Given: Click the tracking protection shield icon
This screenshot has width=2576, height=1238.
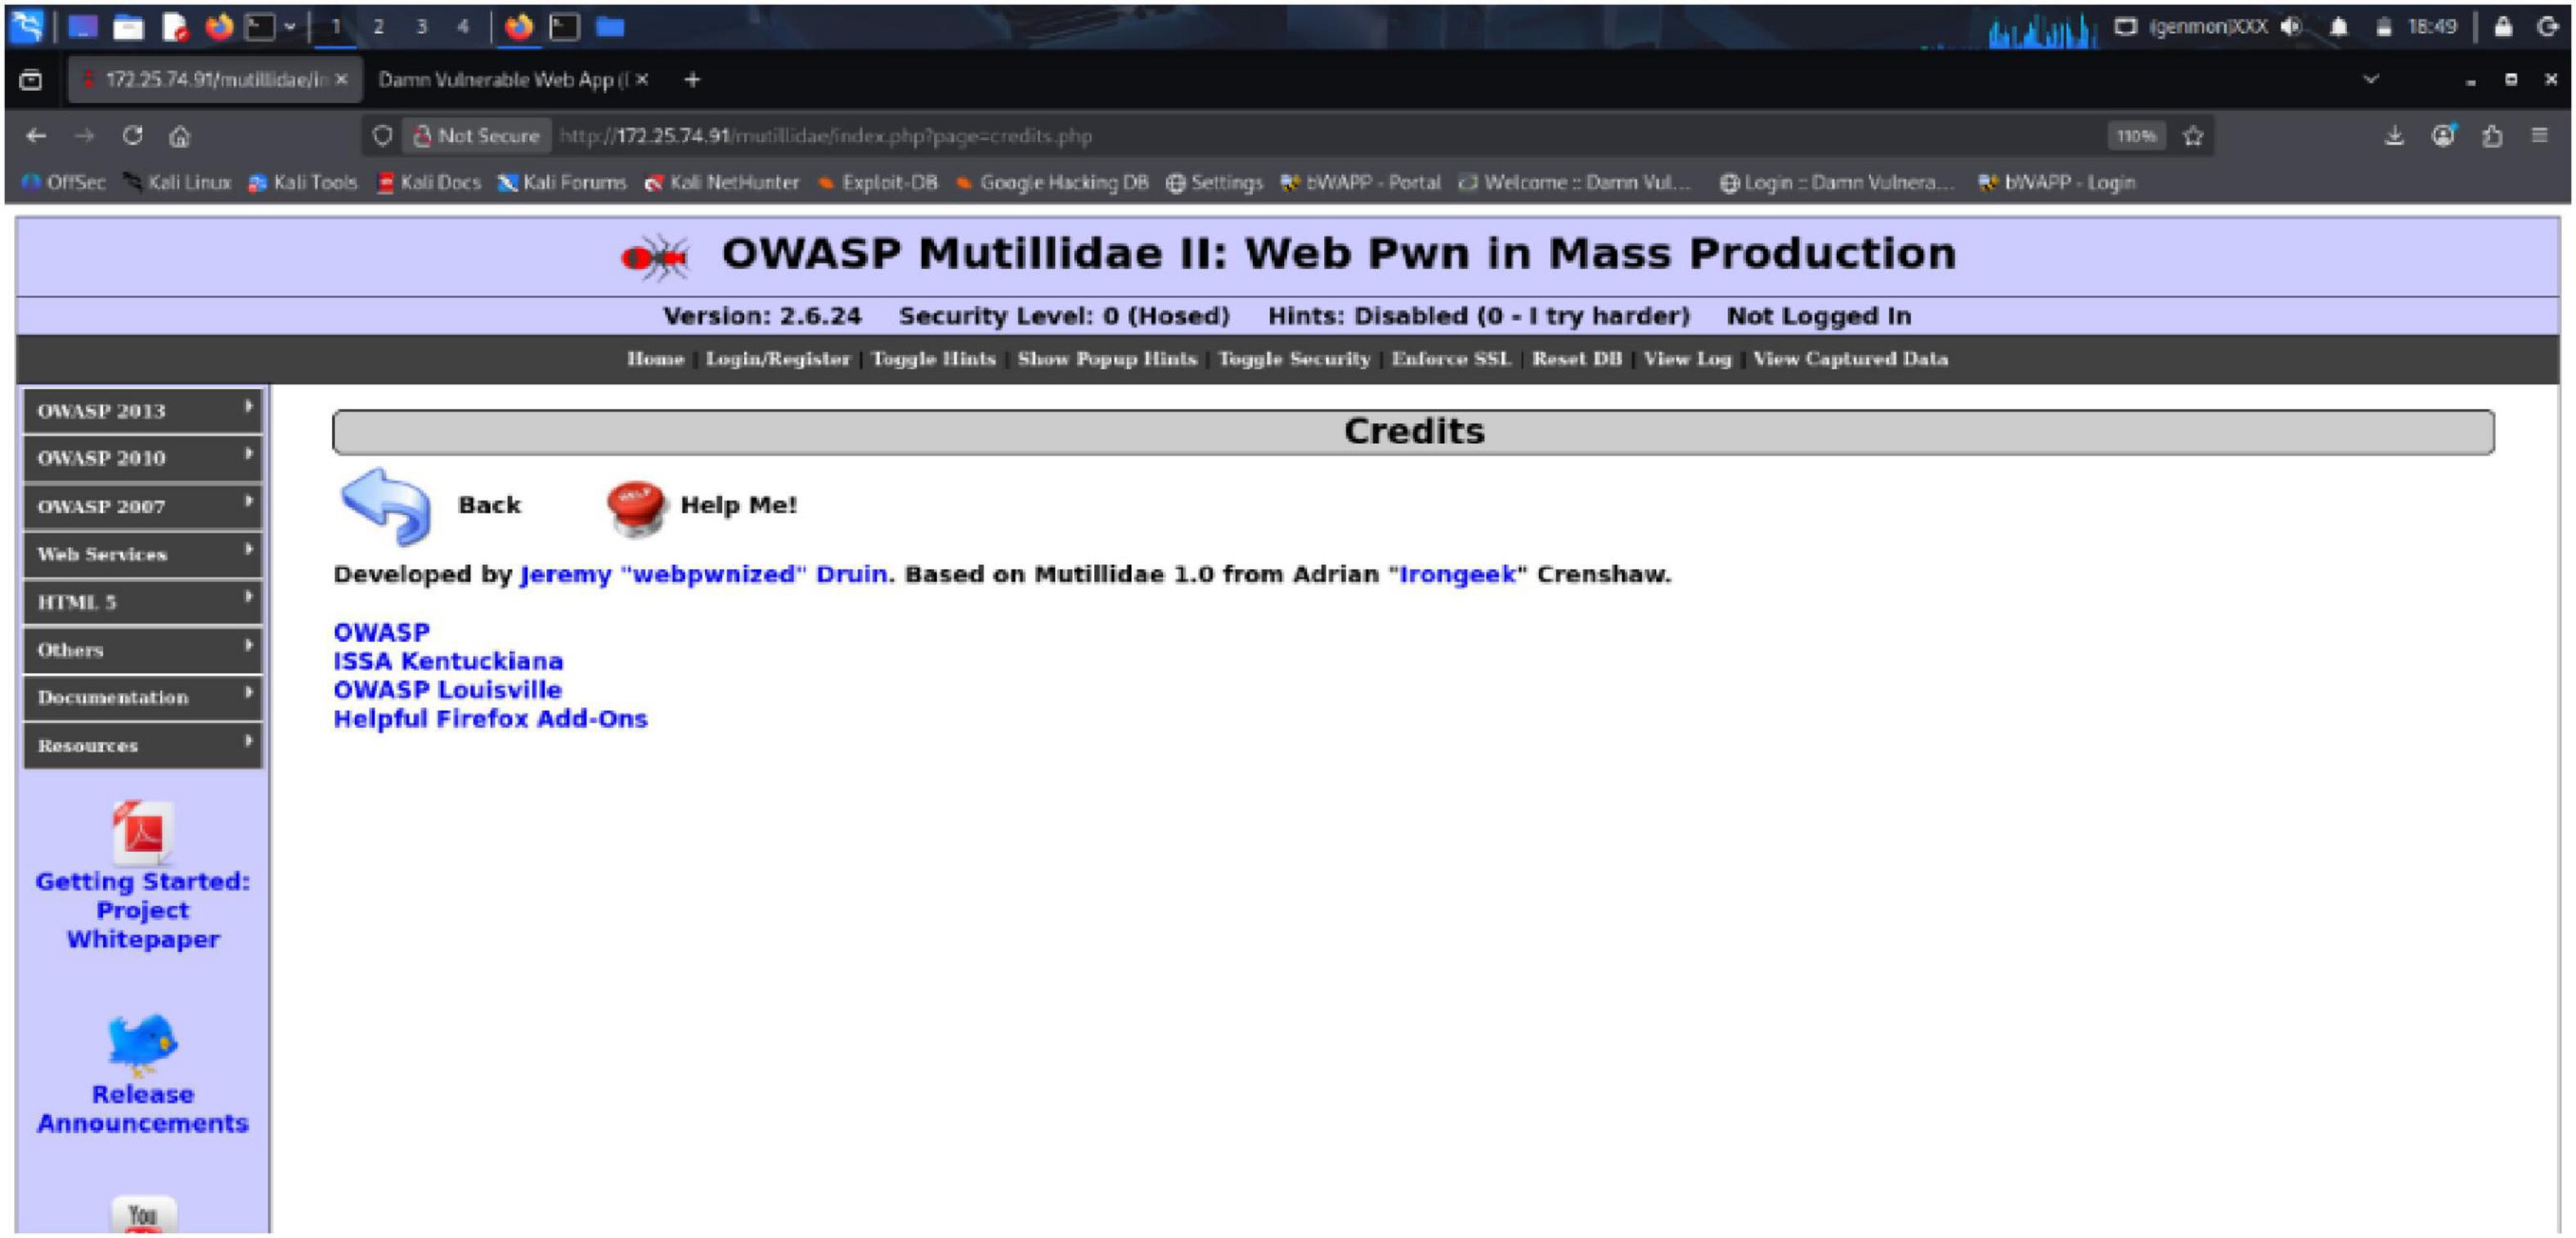Looking at the screenshot, I should pos(381,136).
